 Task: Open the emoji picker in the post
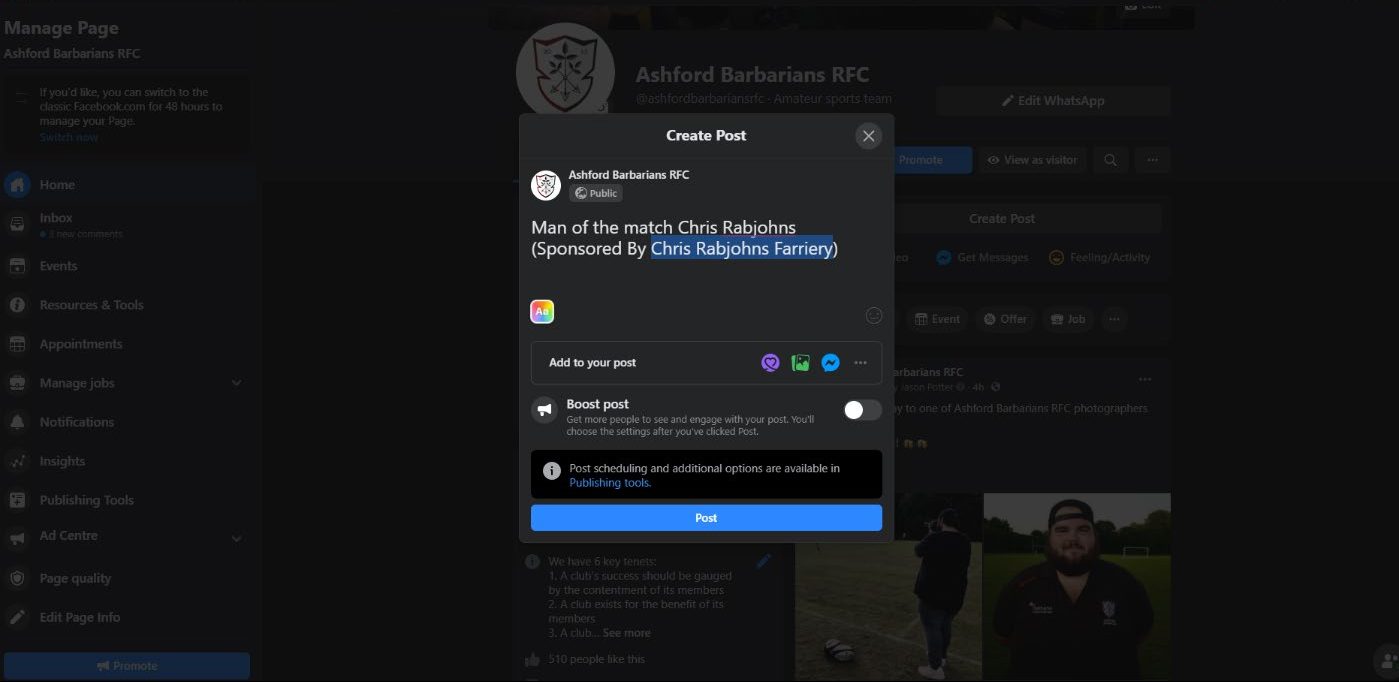[873, 315]
